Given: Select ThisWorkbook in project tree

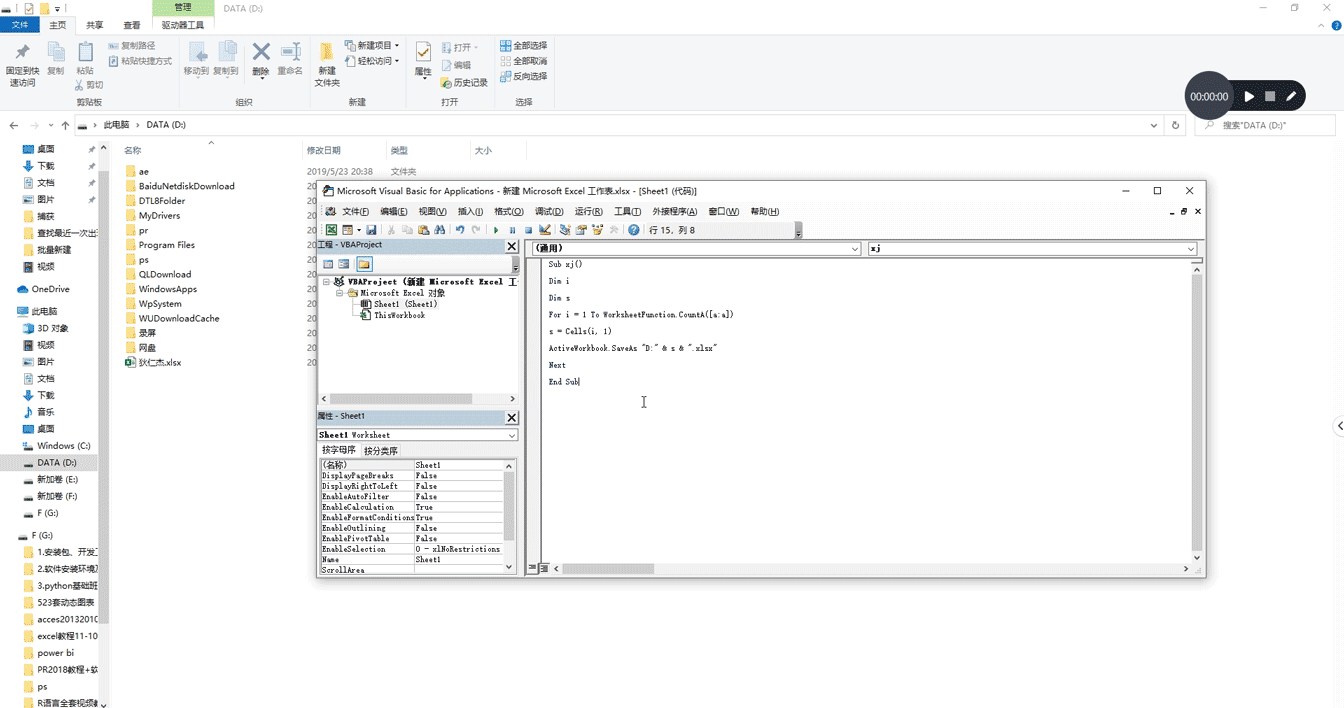Looking at the screenshot, I should pos(399,315).
